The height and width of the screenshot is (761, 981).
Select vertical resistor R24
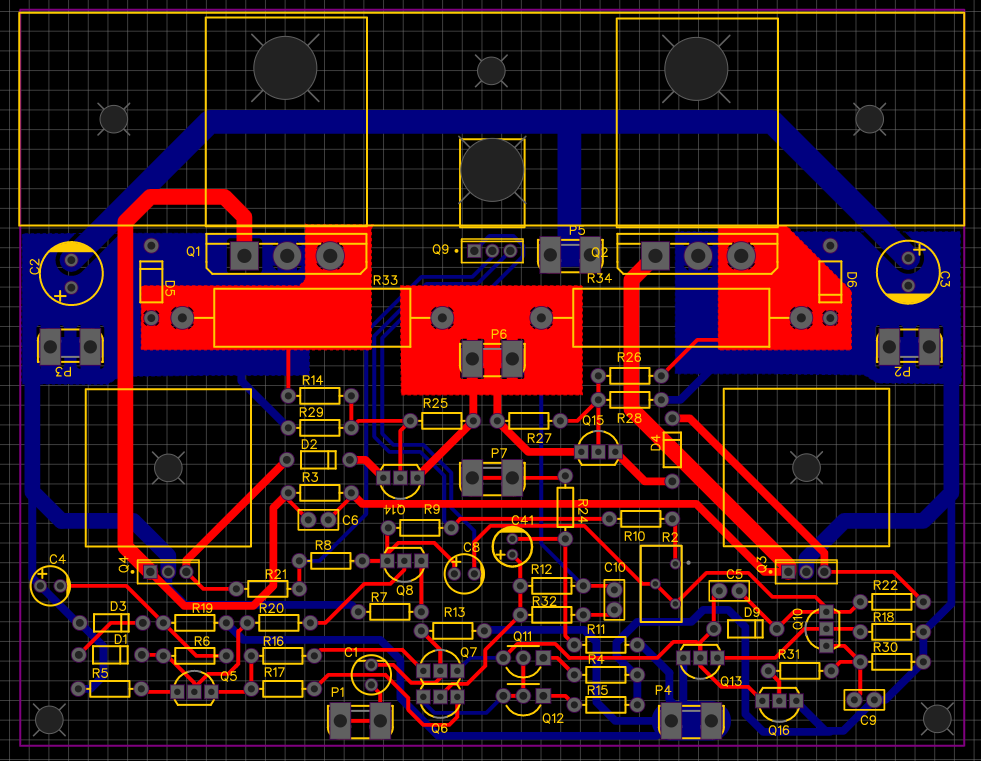[565, 507]
